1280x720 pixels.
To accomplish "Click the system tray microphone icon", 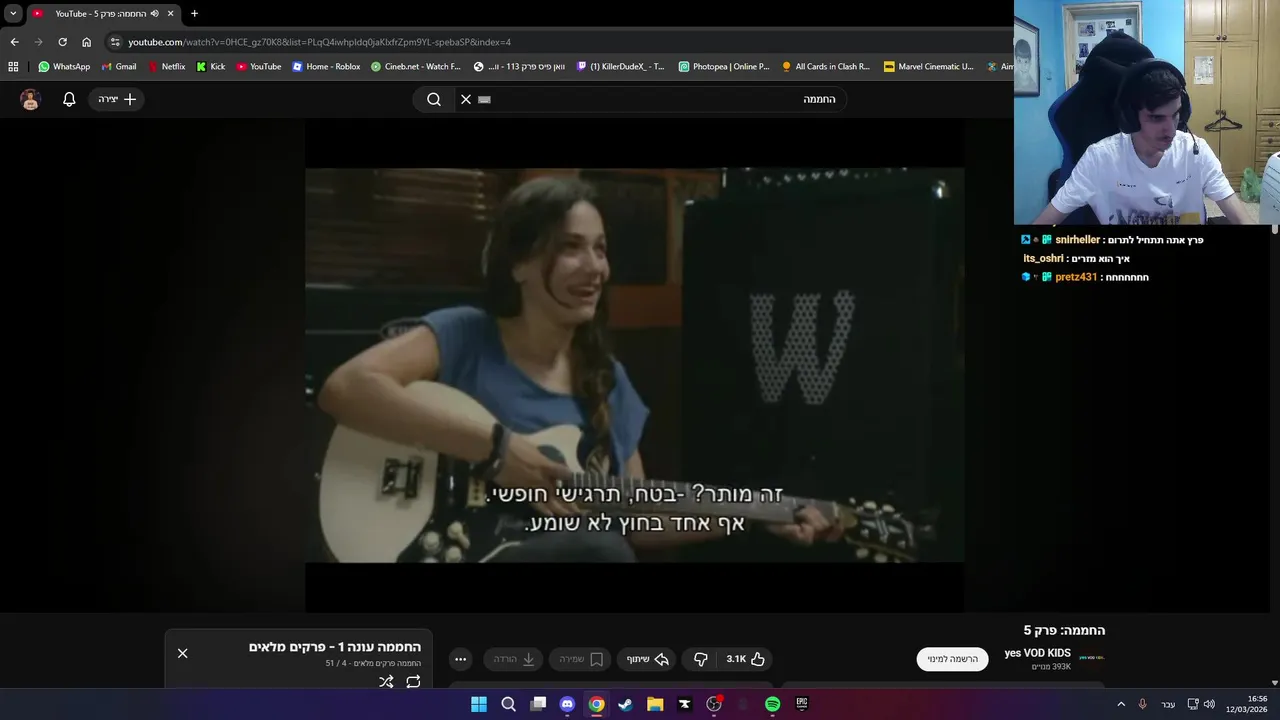I will (x=1142, y=704).
